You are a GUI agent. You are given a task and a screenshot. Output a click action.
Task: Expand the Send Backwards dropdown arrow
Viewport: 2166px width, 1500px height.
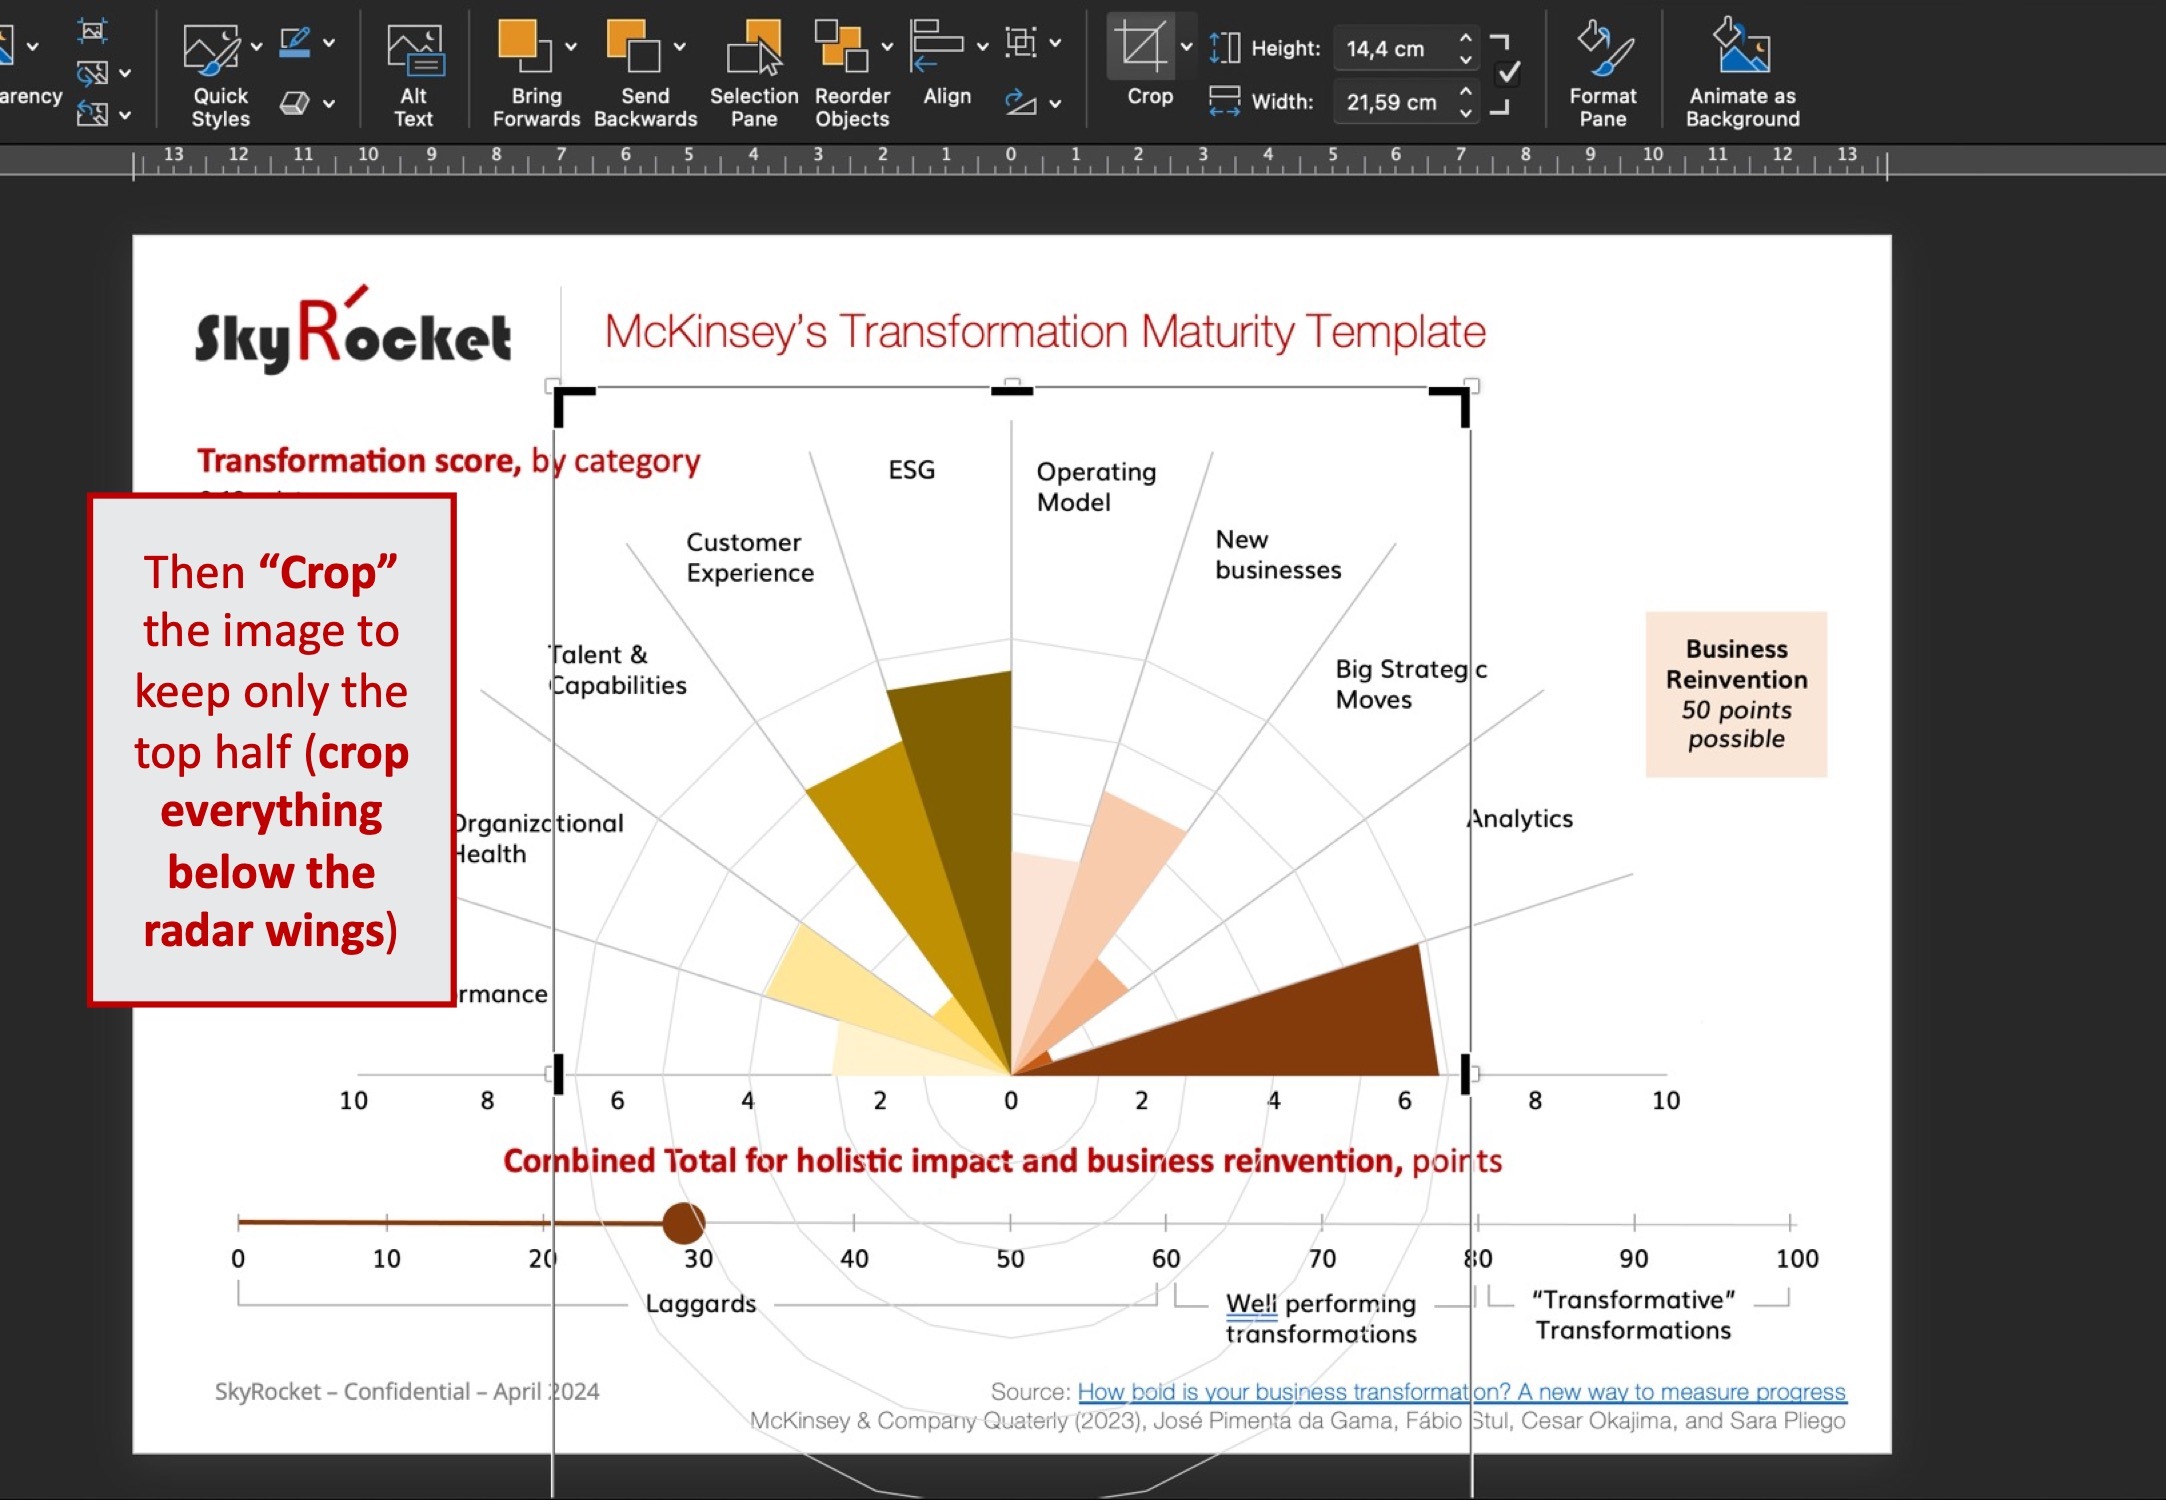click(680, 46)
